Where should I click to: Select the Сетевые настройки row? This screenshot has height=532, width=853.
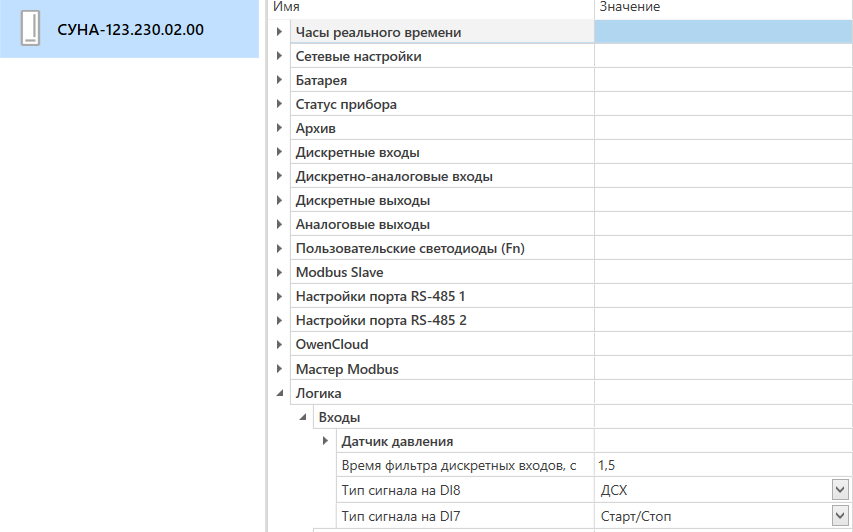click(x=442, y=56)
